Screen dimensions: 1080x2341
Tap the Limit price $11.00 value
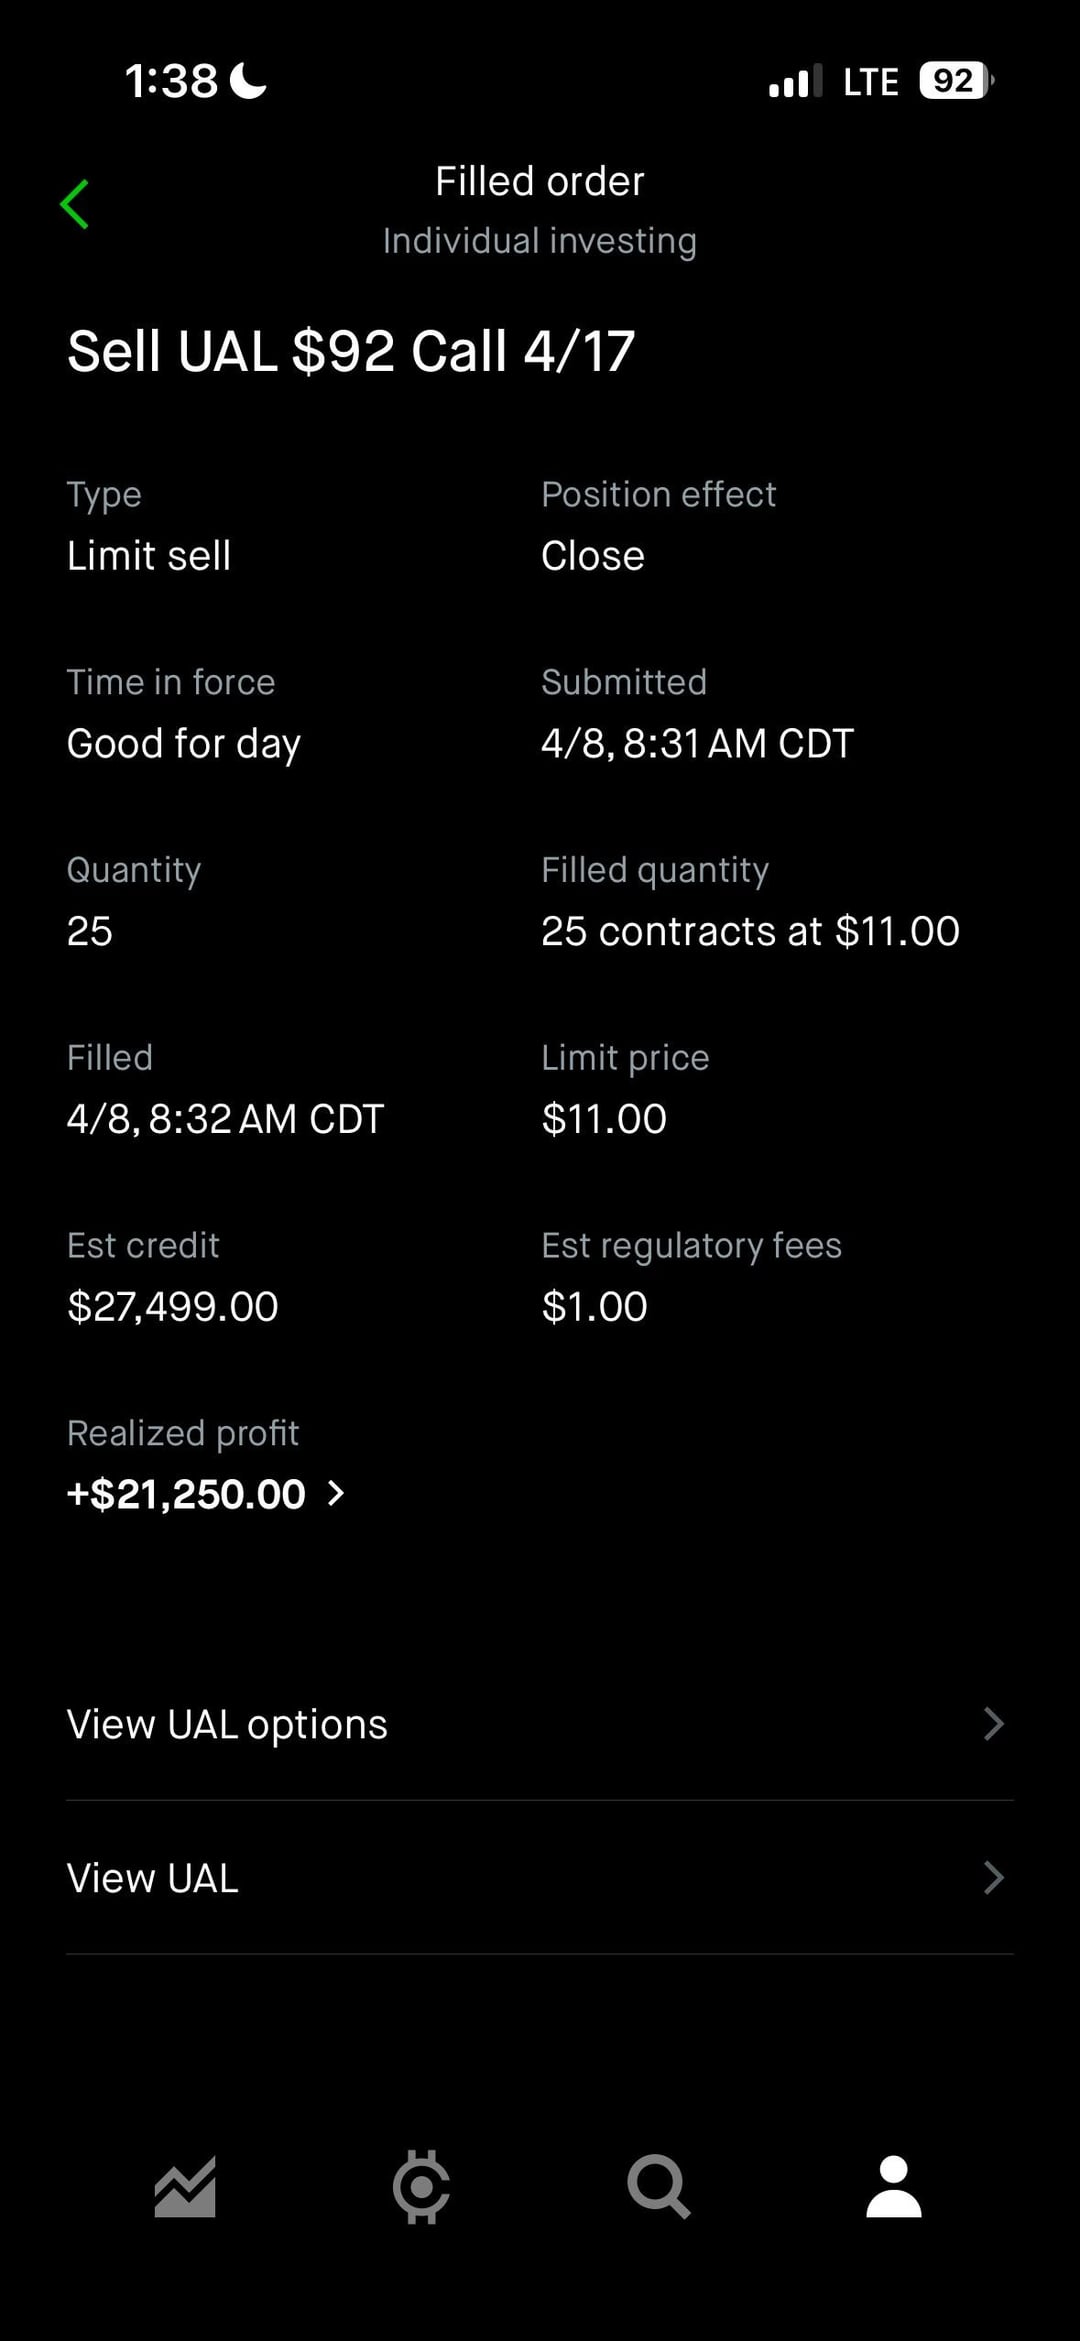coord(604,1119)
